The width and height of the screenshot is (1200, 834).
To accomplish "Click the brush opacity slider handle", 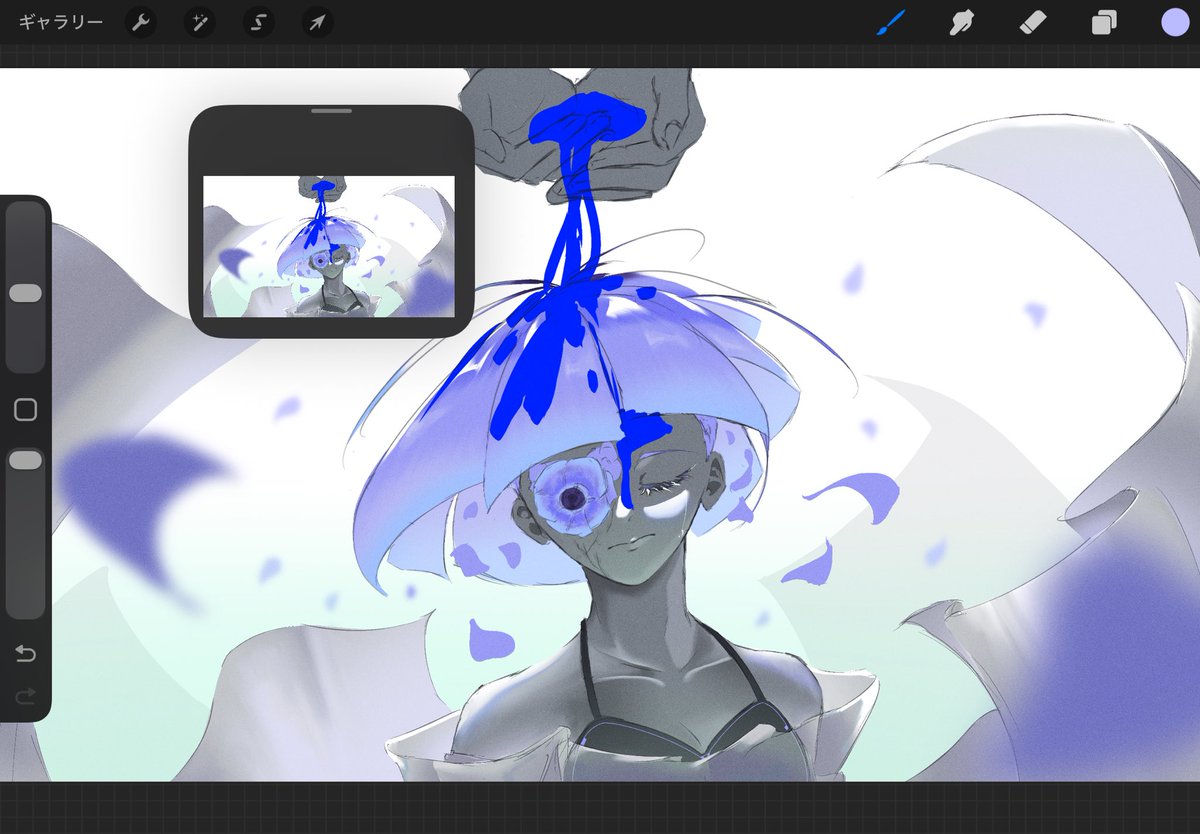I will point(25,460).
